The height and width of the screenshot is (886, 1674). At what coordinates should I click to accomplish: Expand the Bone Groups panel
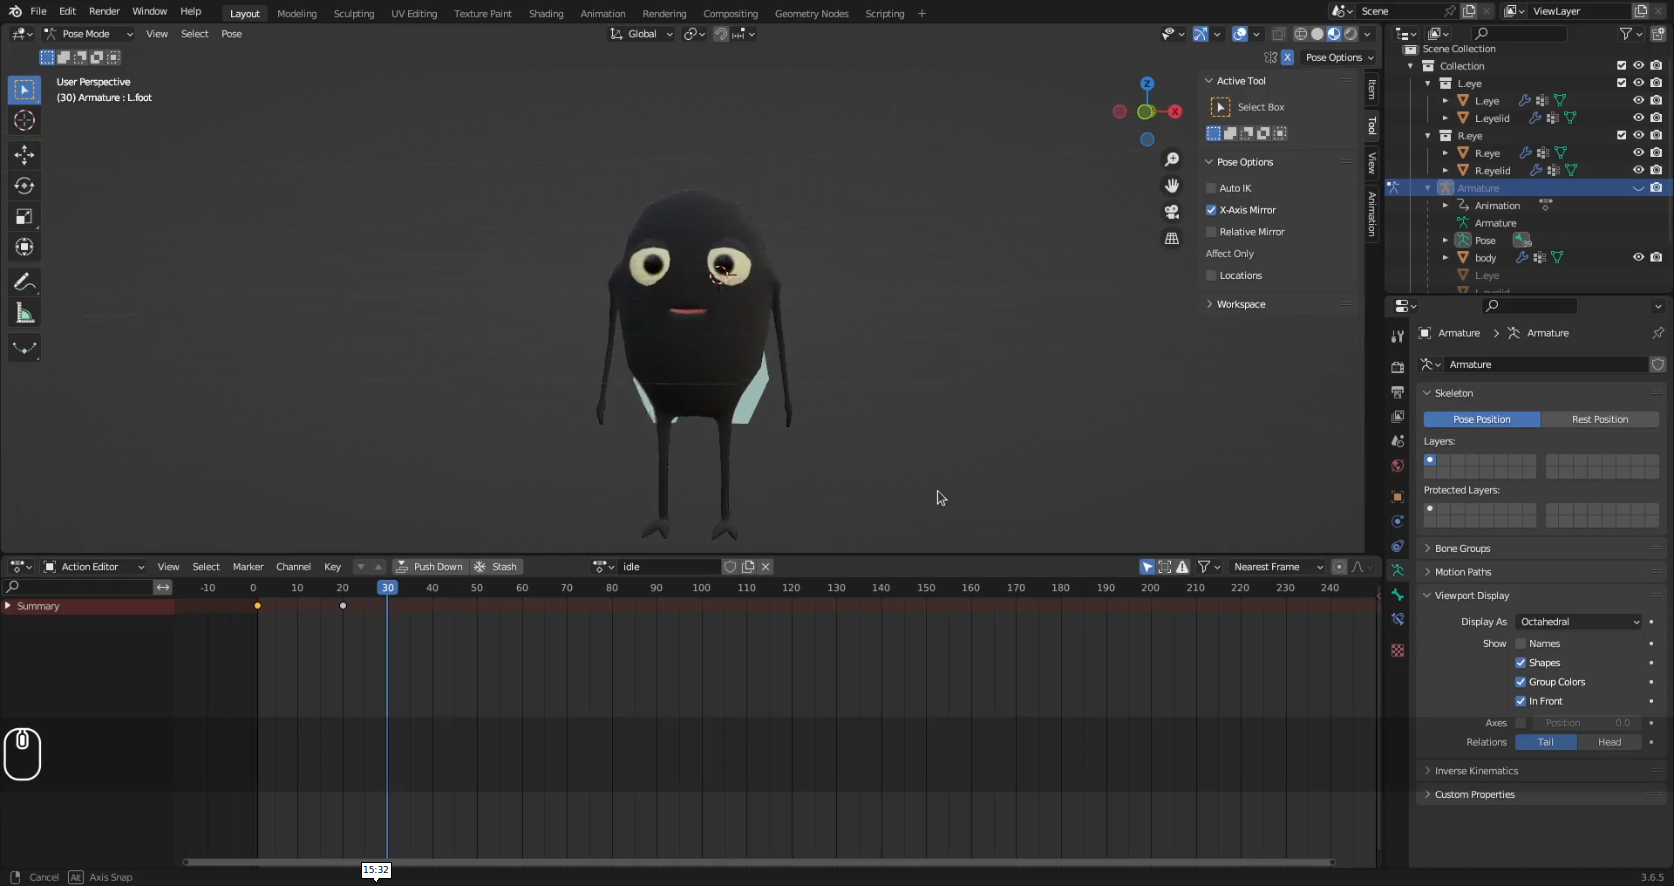pyautogui.click(x=1462, y=549)
